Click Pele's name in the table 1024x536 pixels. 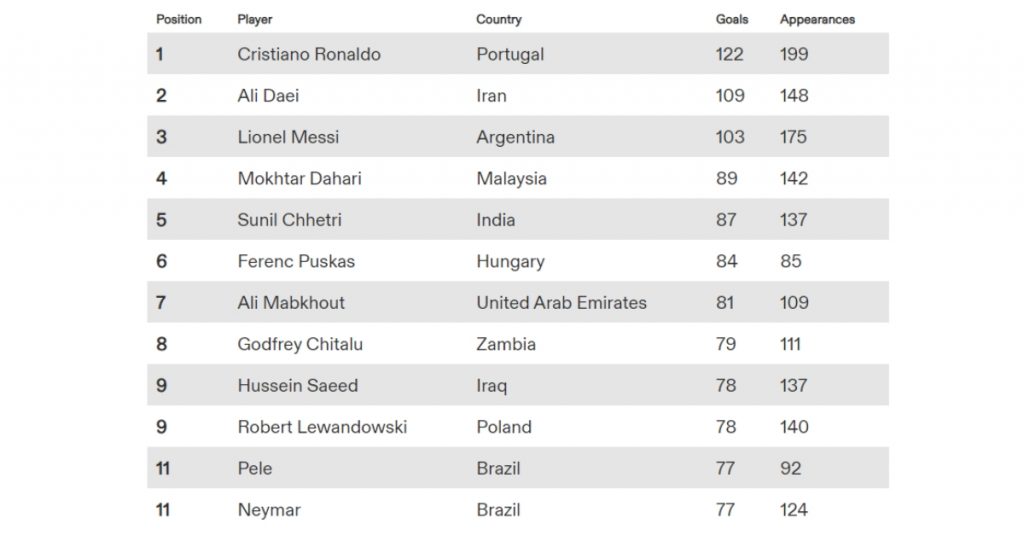pos(255,469)
